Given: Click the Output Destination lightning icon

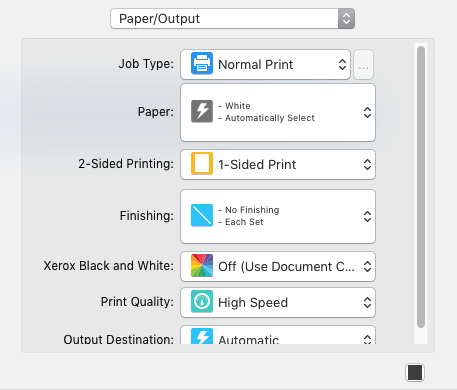Looking at the screenshot, I should pos(202,336).
